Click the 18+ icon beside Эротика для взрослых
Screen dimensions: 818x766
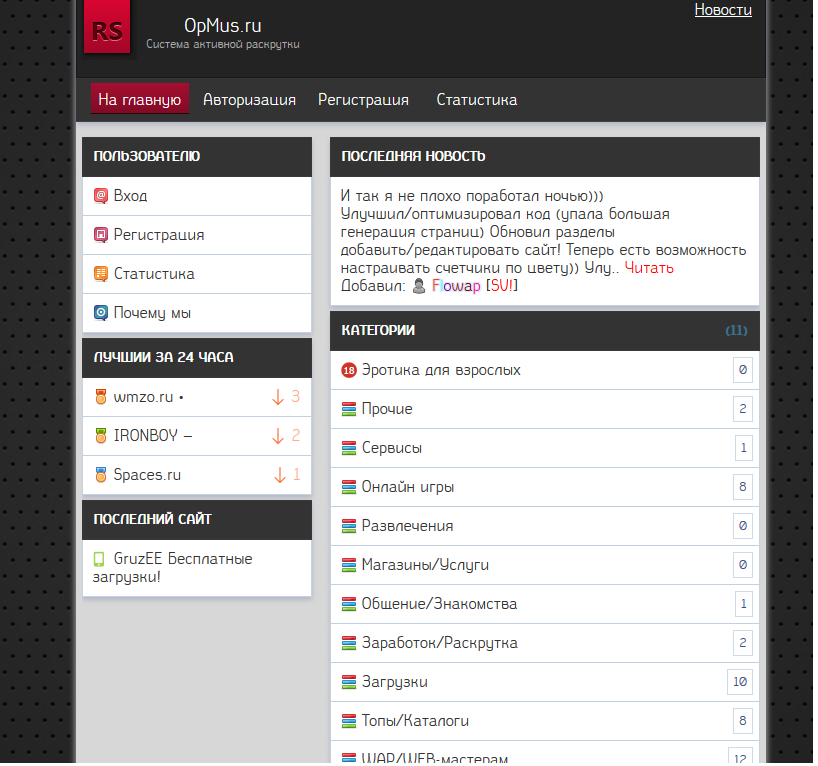pyautogui.click(x=349, y=371)
